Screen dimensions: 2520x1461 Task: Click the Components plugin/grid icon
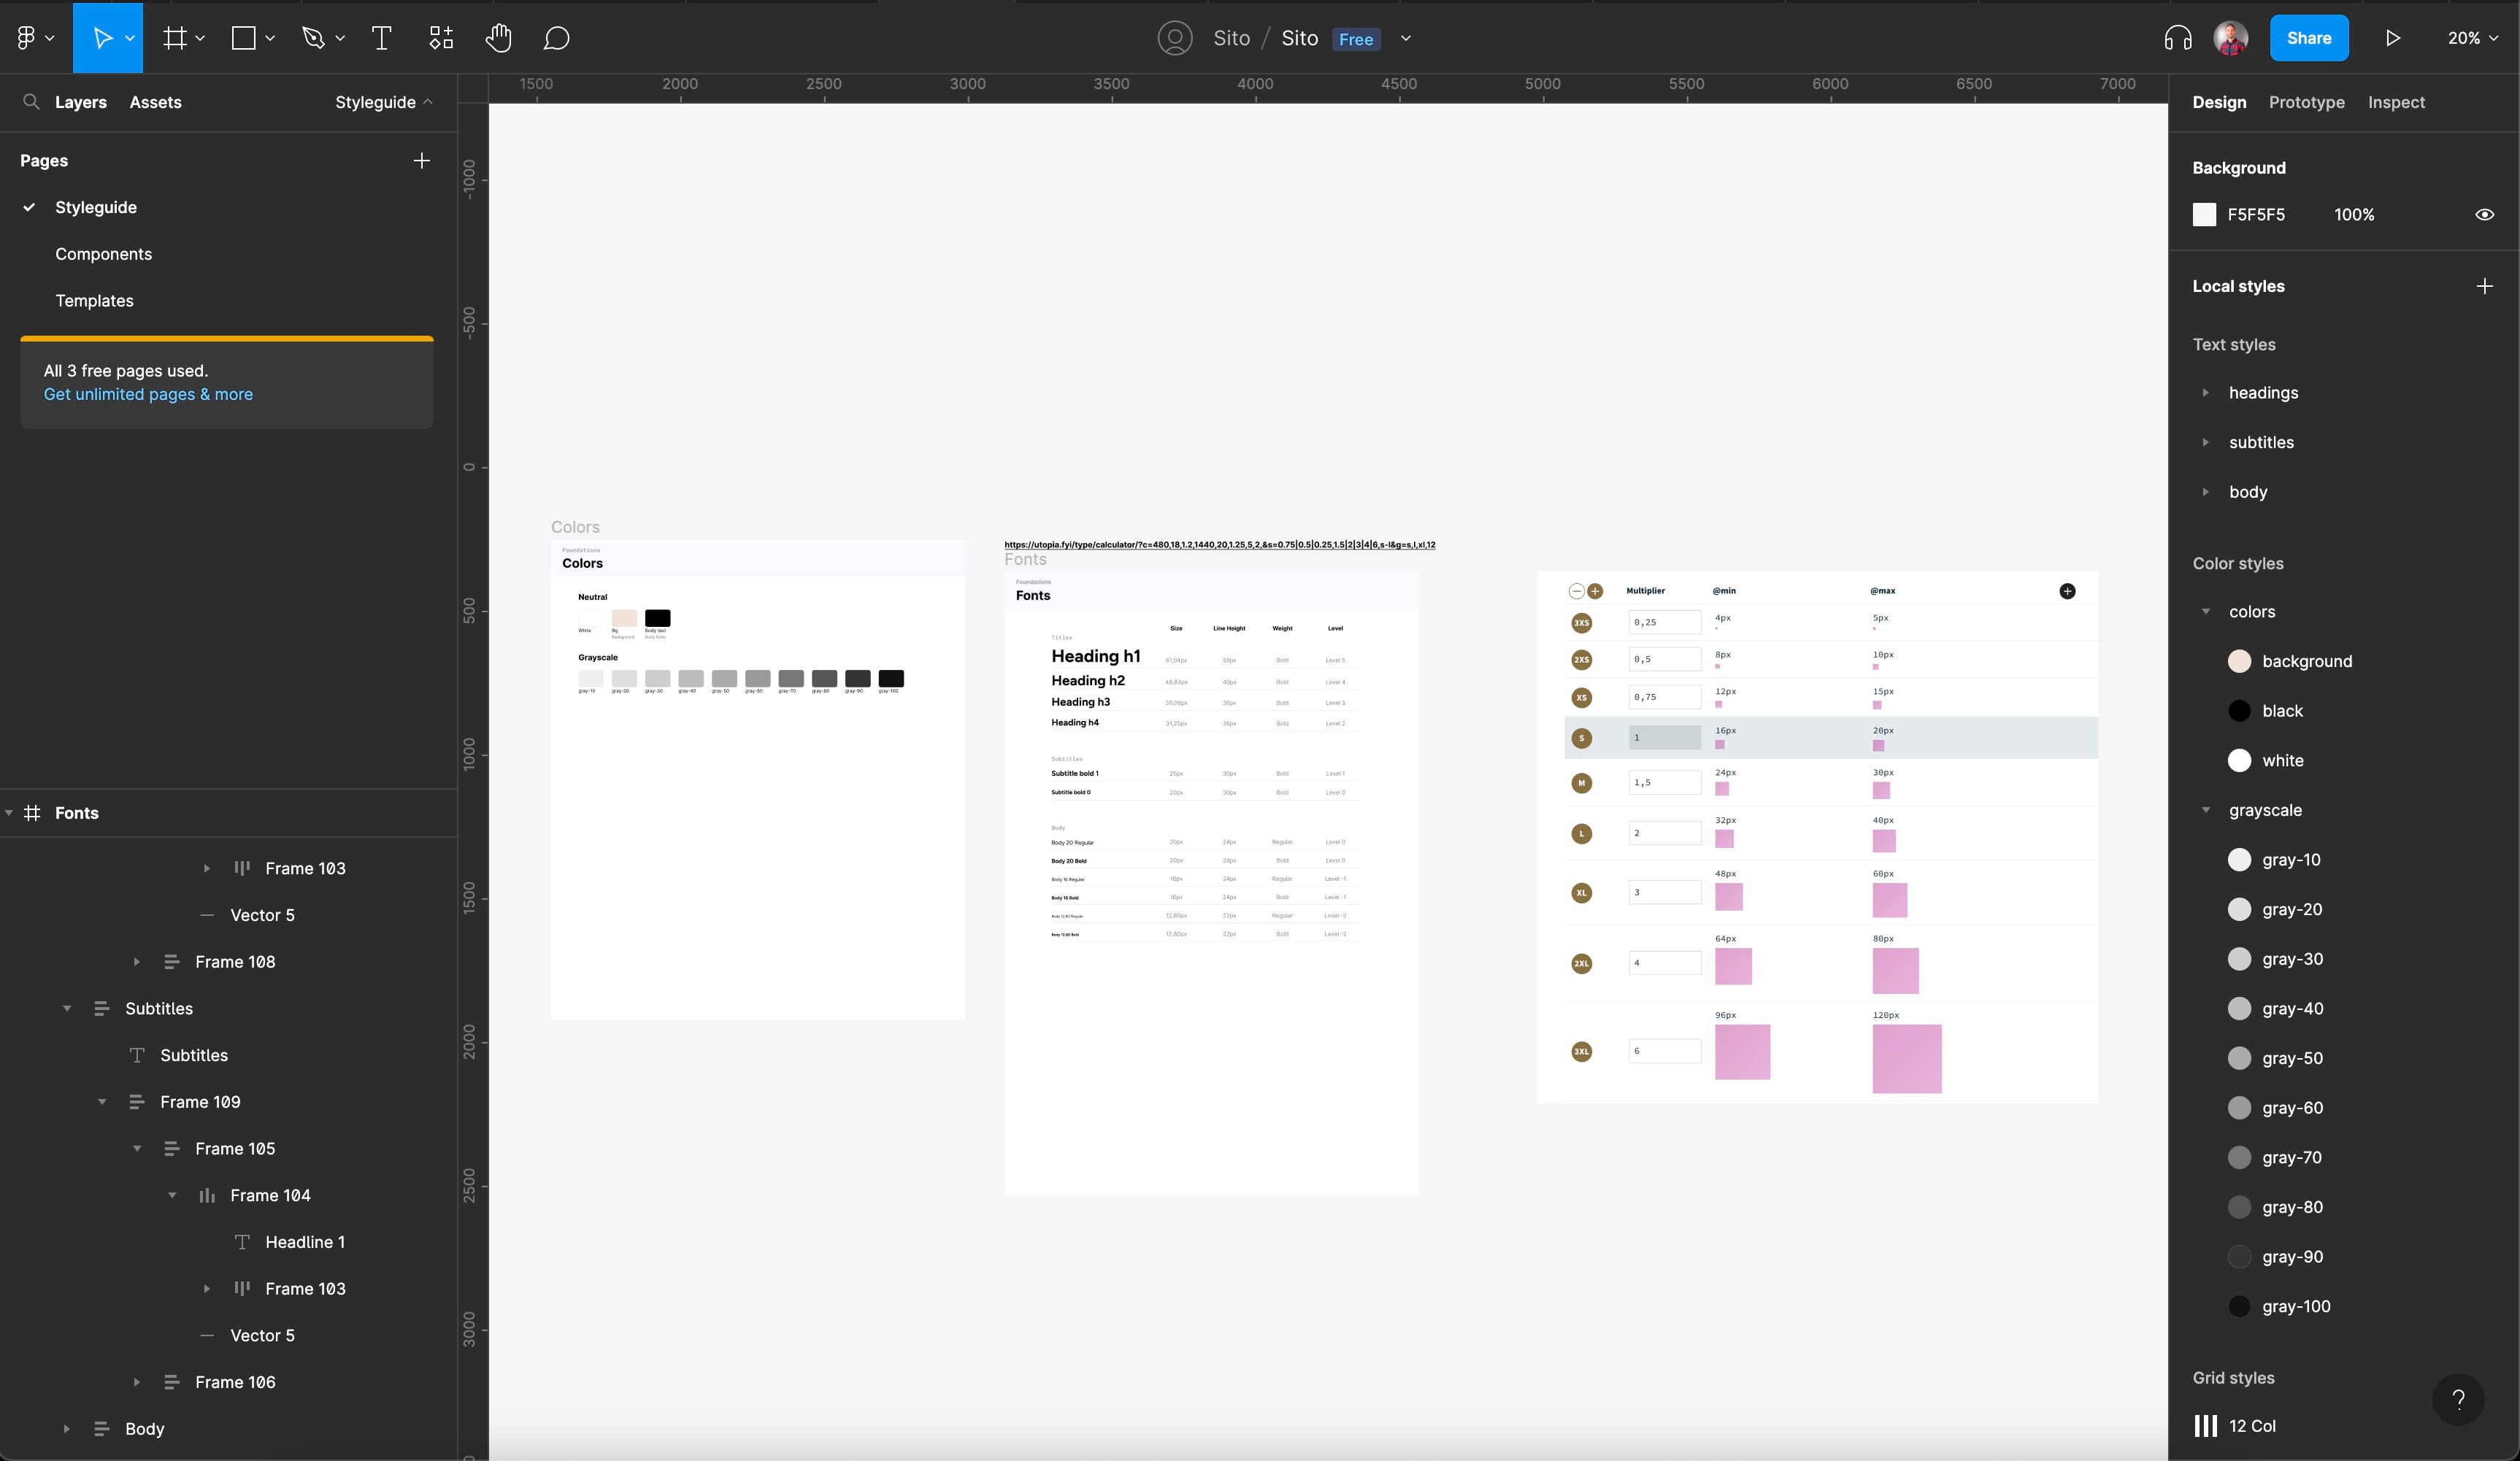(x=440, y=36)
